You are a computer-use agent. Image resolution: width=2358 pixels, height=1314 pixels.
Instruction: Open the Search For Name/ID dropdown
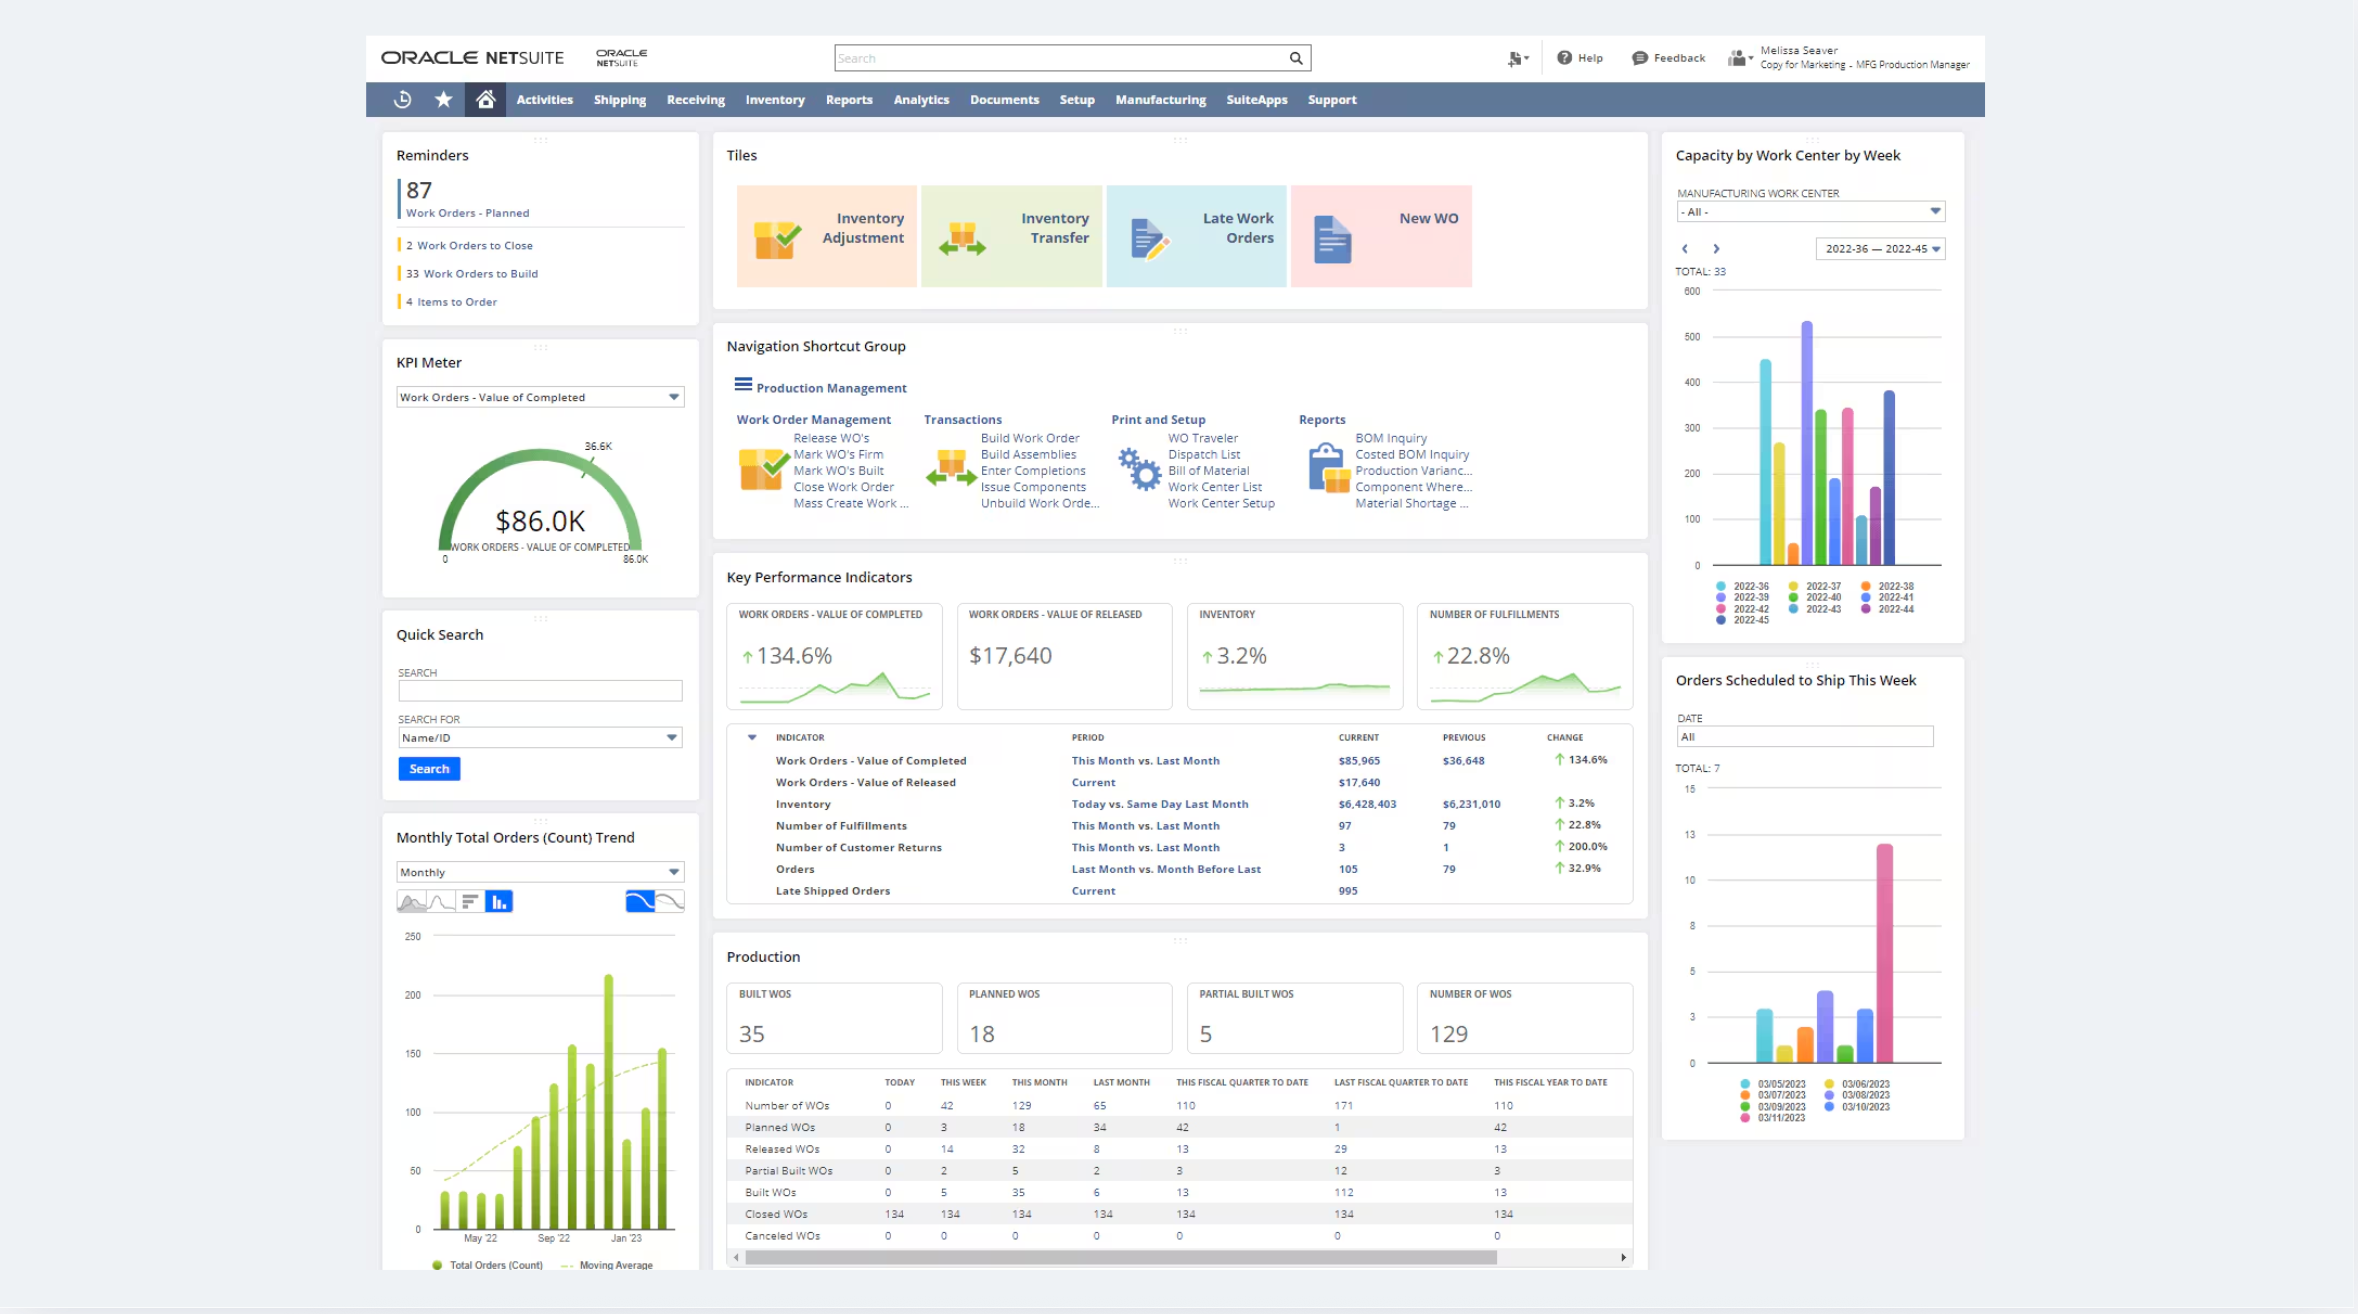[x=540, y=738]
